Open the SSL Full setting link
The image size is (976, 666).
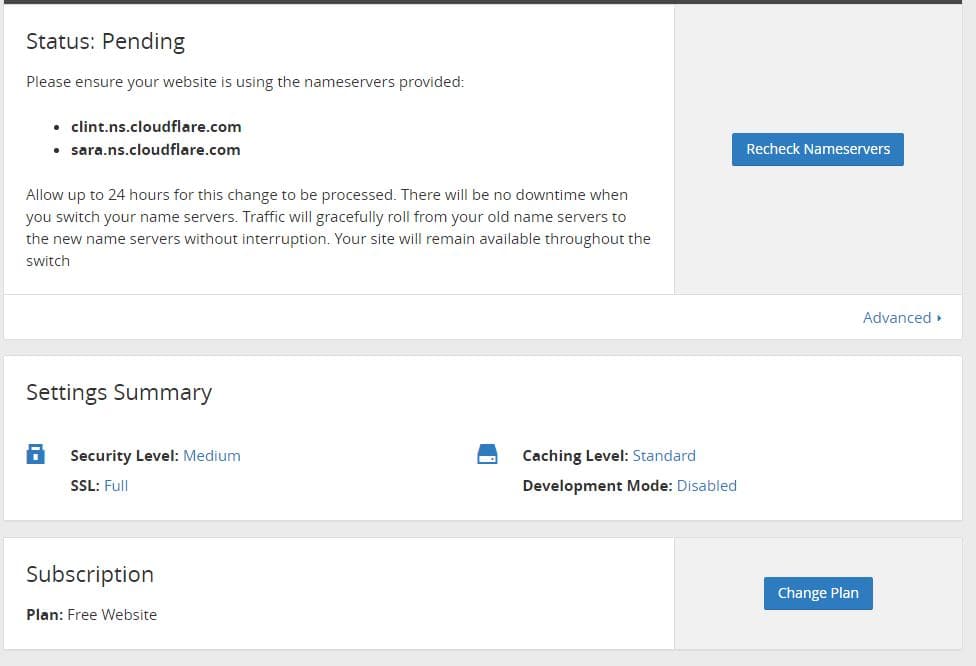coord(116,485)
